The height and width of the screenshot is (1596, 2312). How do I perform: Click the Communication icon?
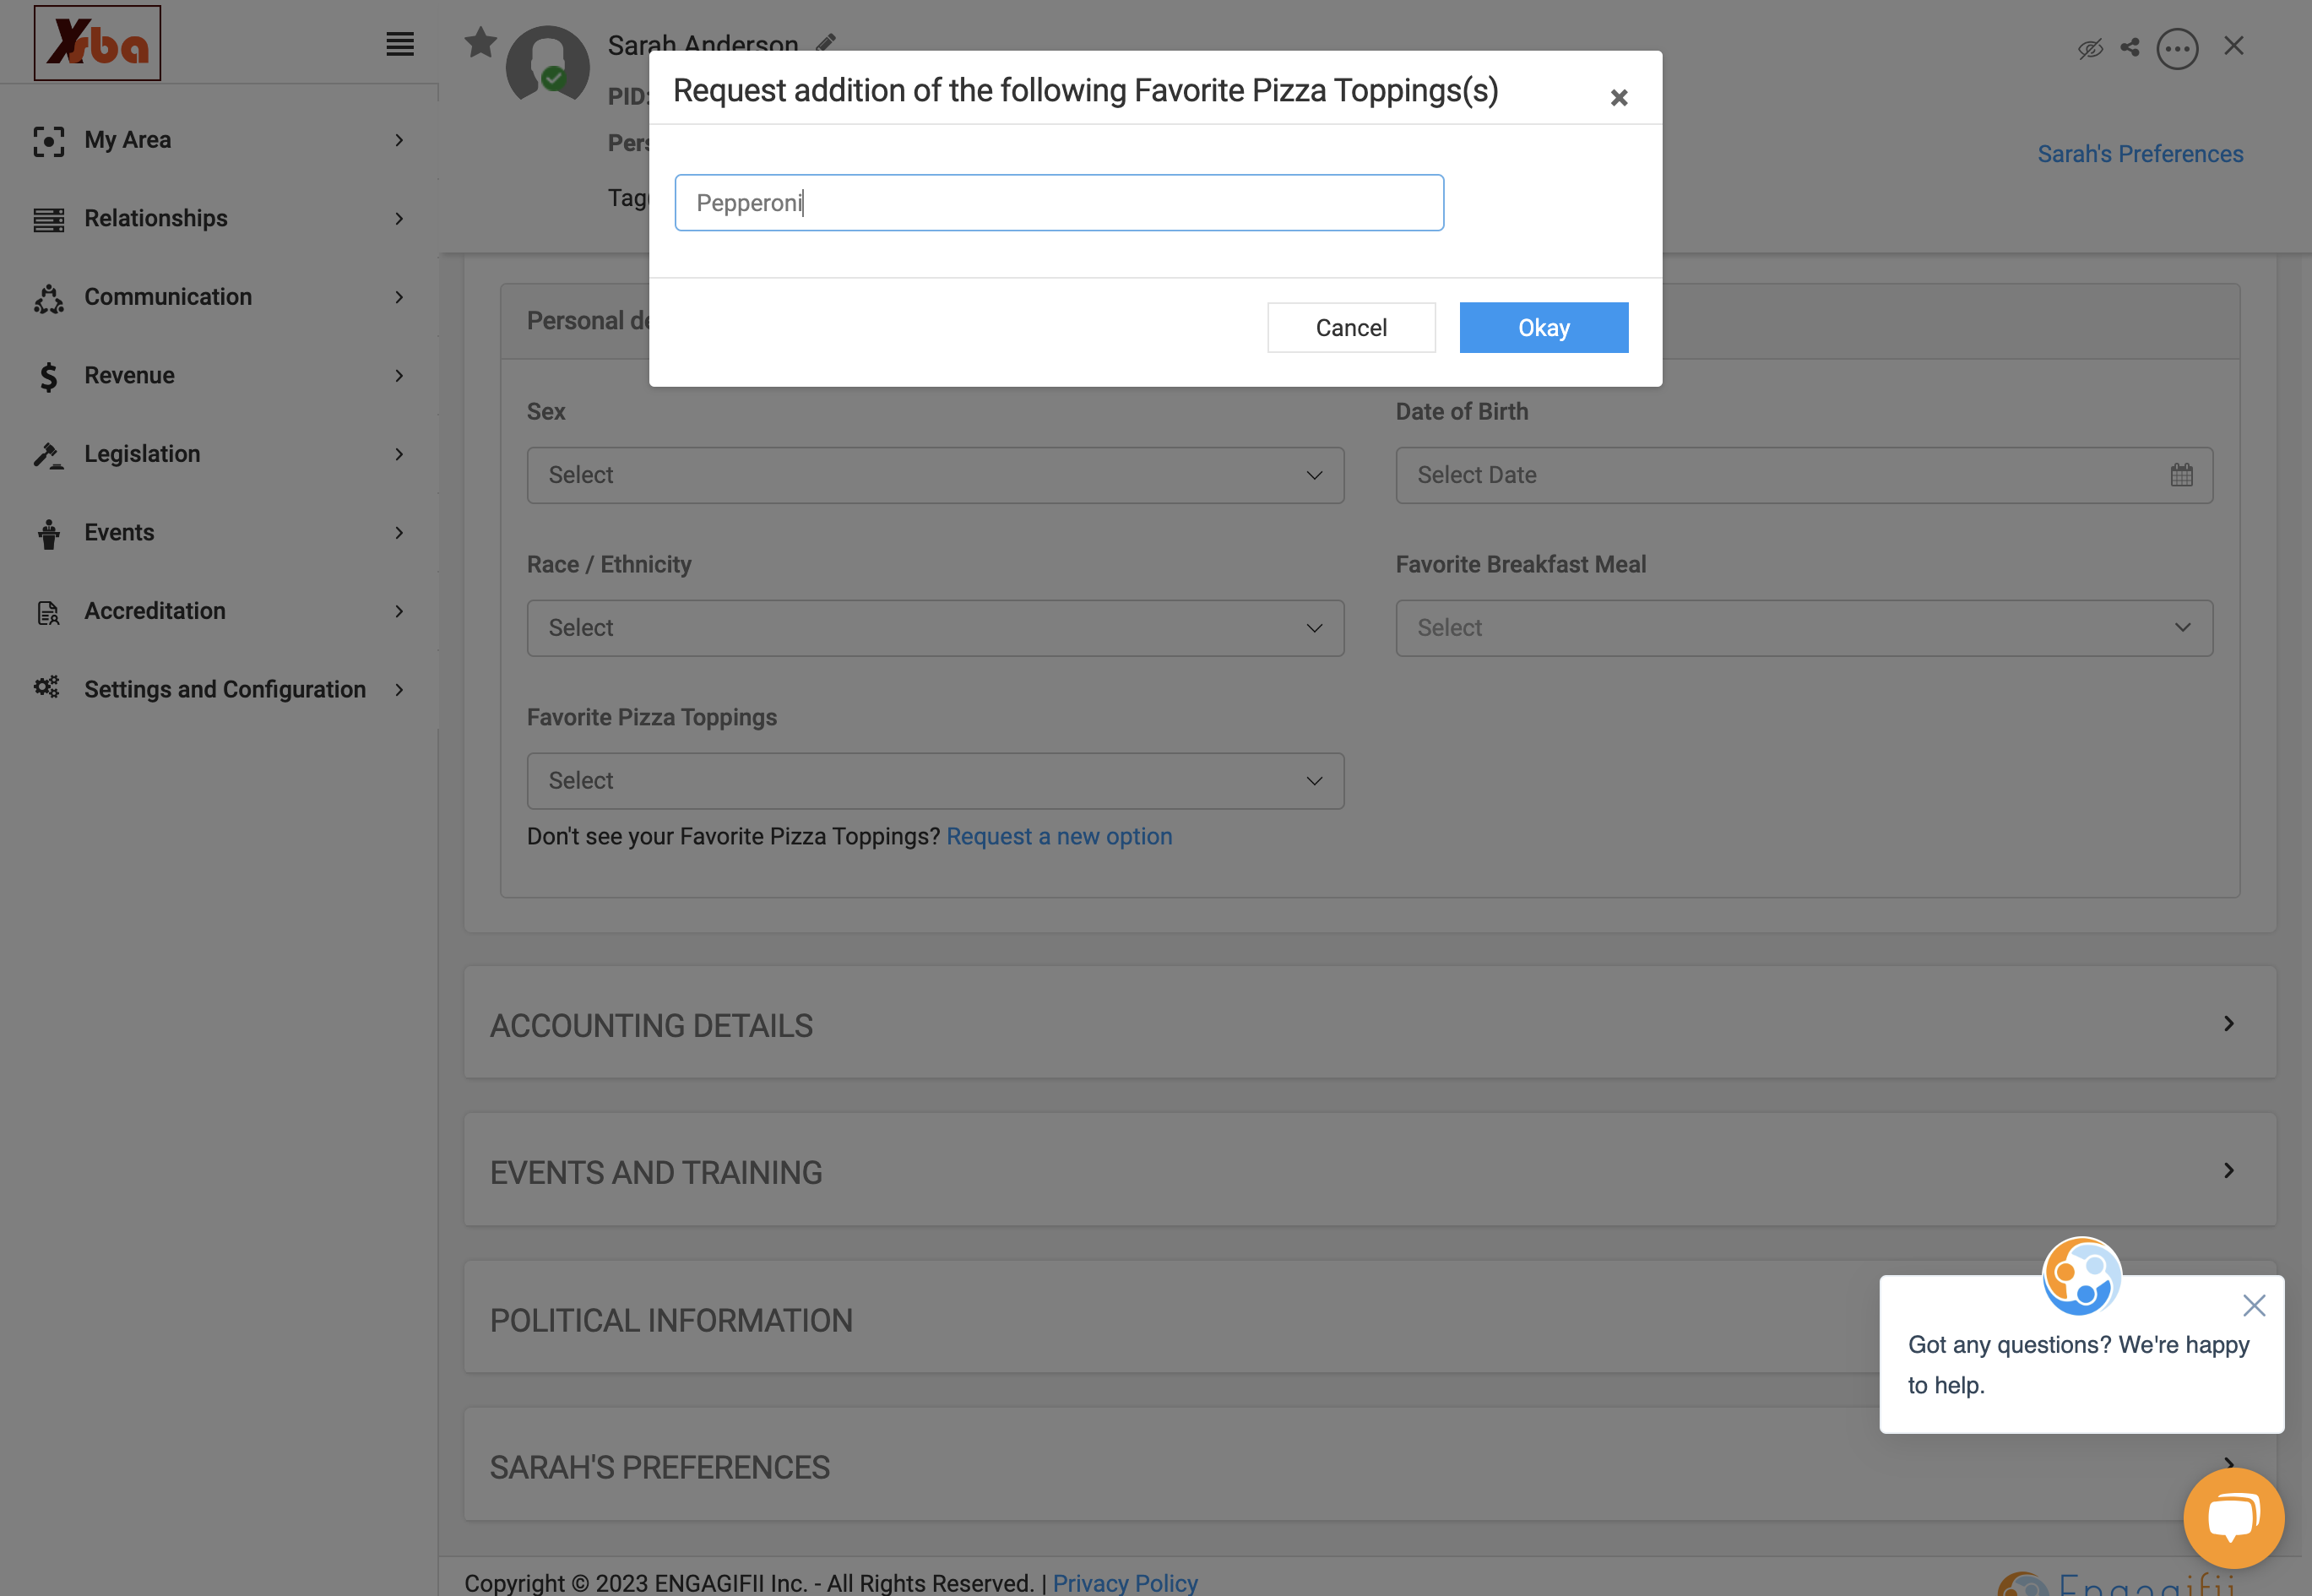(x=48, y=298)
